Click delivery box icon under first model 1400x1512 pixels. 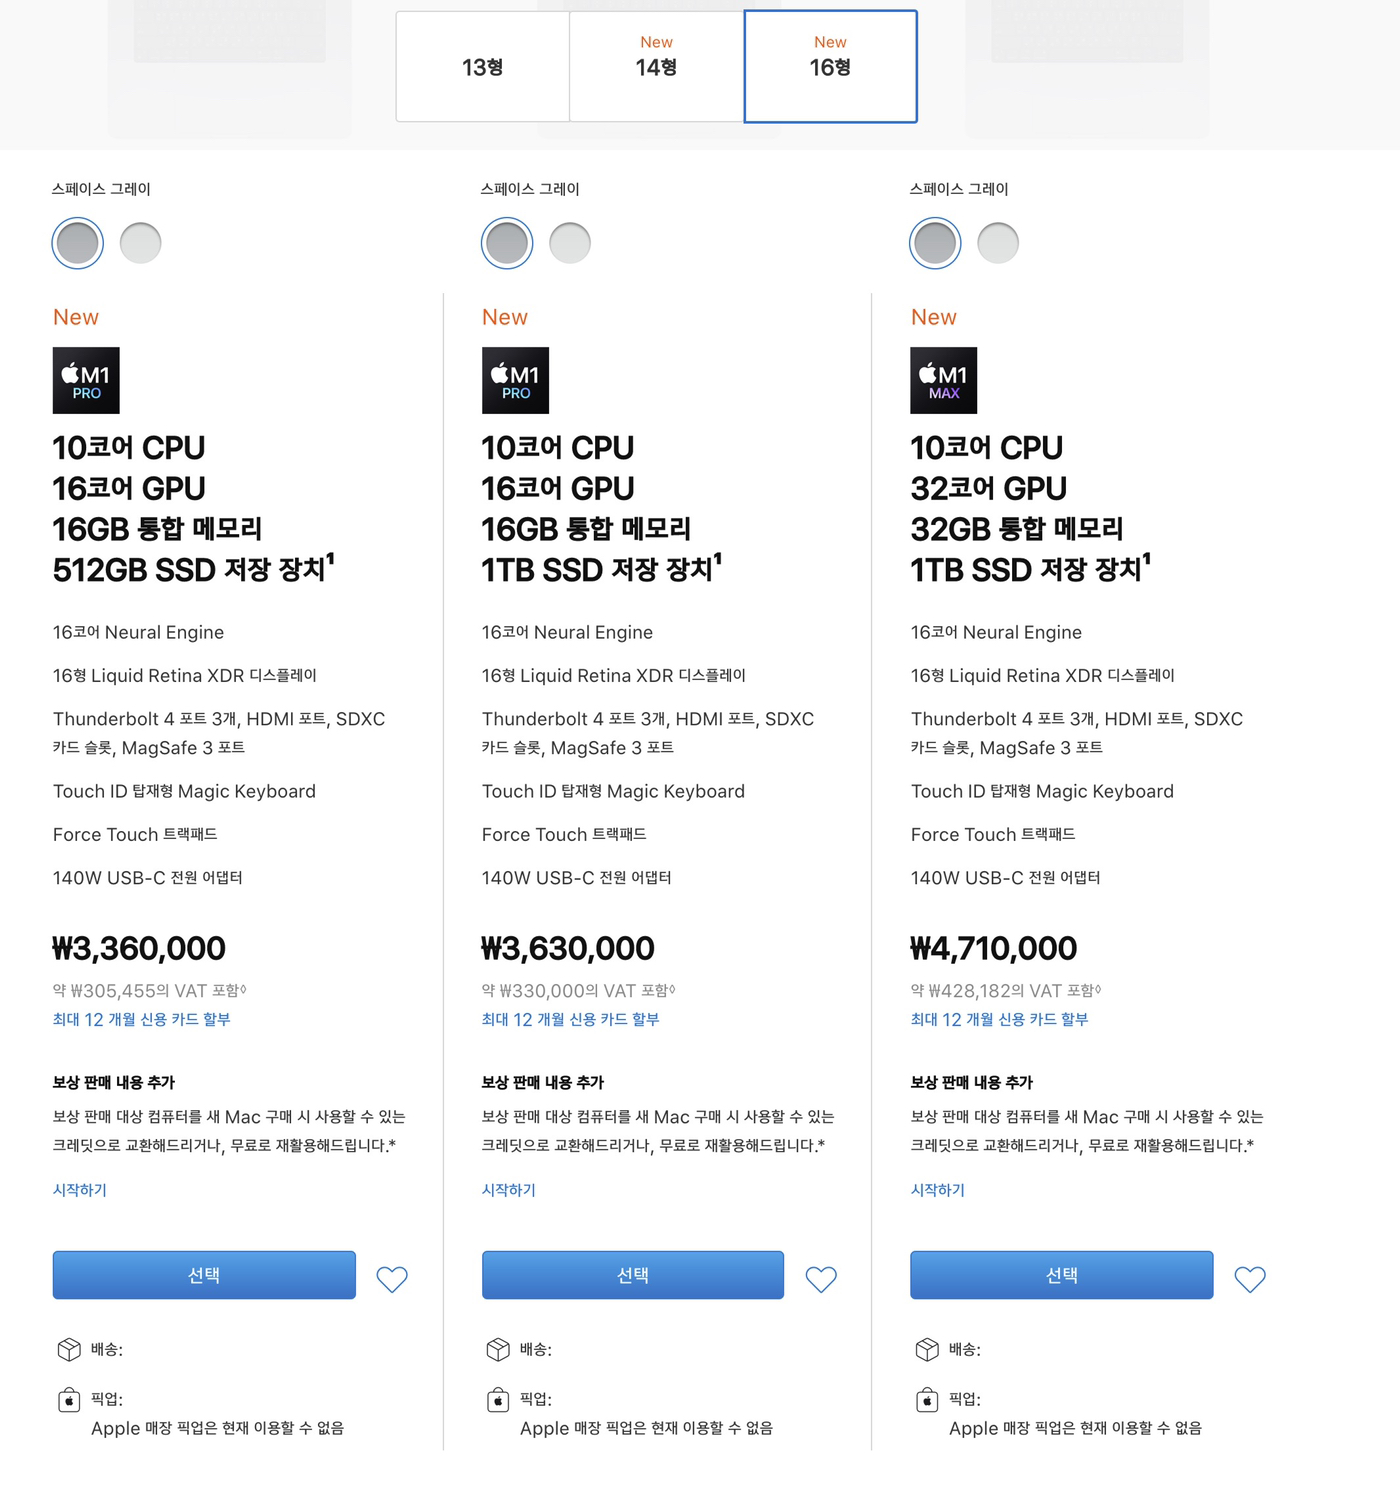click(69, 1350)
